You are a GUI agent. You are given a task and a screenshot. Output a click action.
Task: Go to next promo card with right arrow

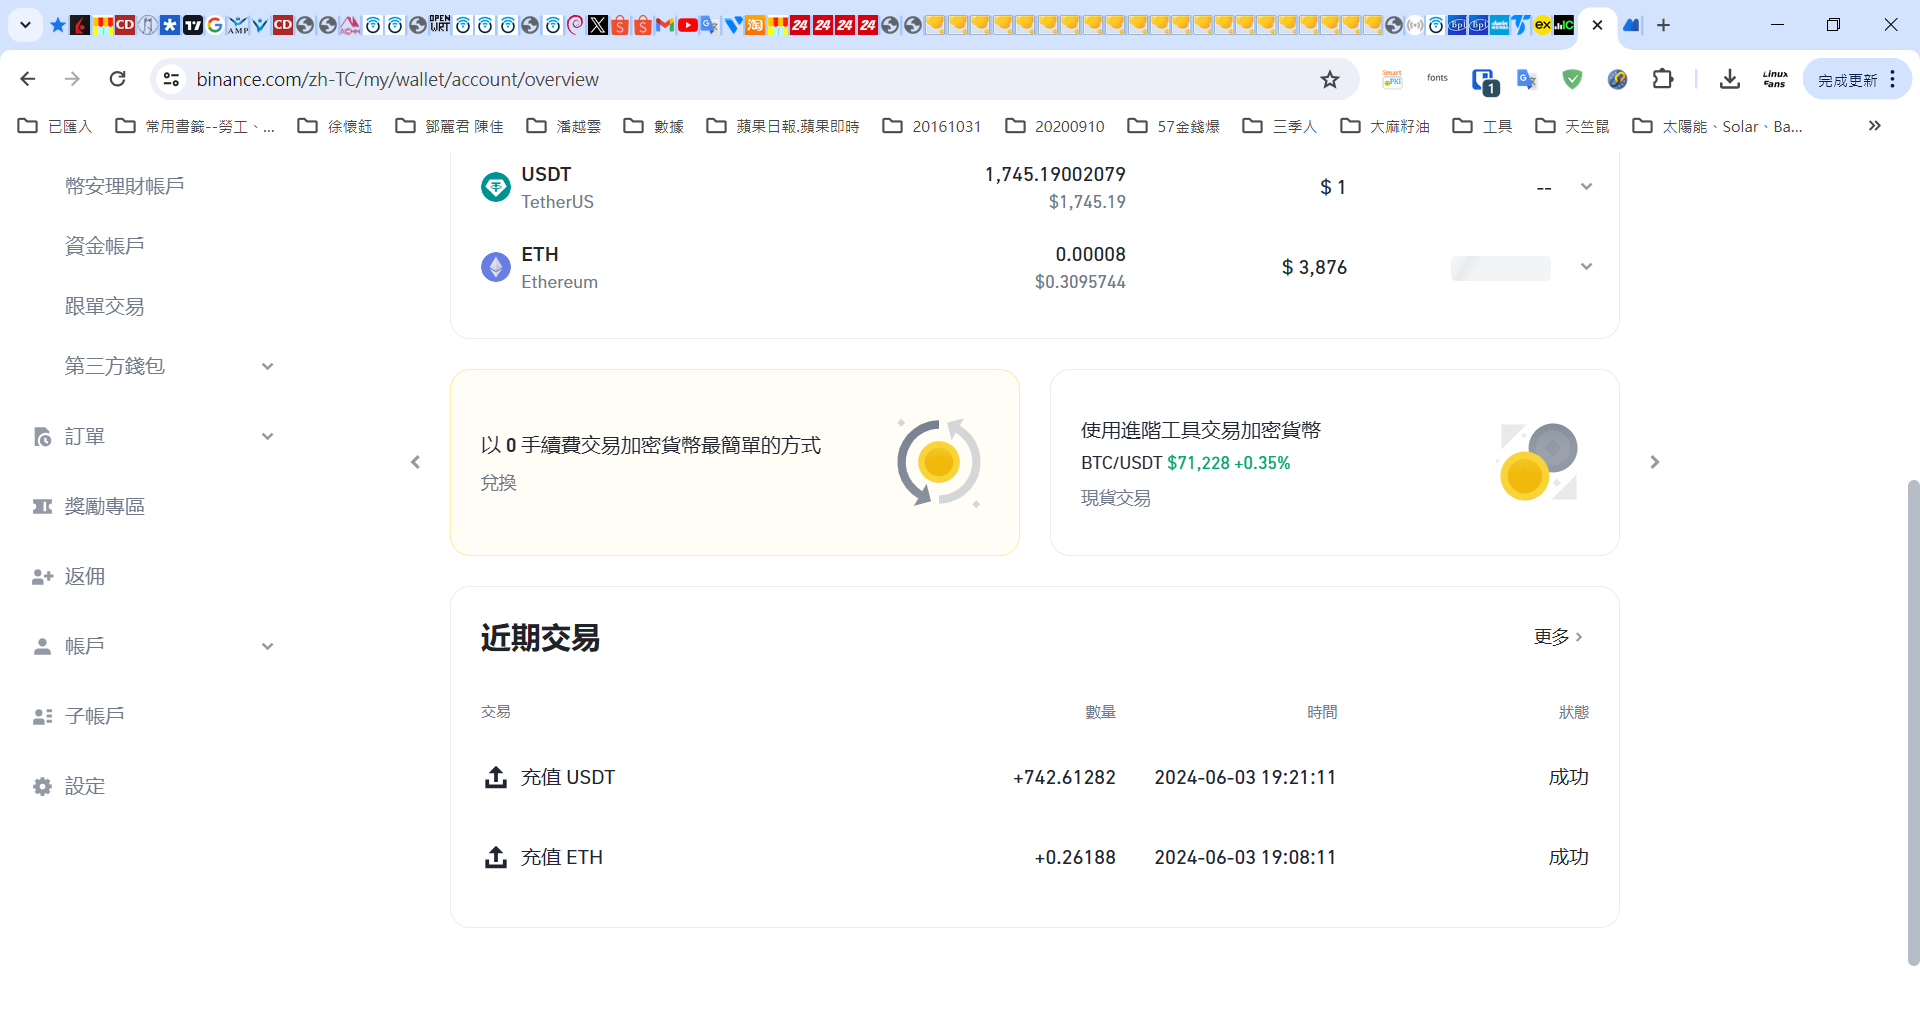[x=1655, y=462]
